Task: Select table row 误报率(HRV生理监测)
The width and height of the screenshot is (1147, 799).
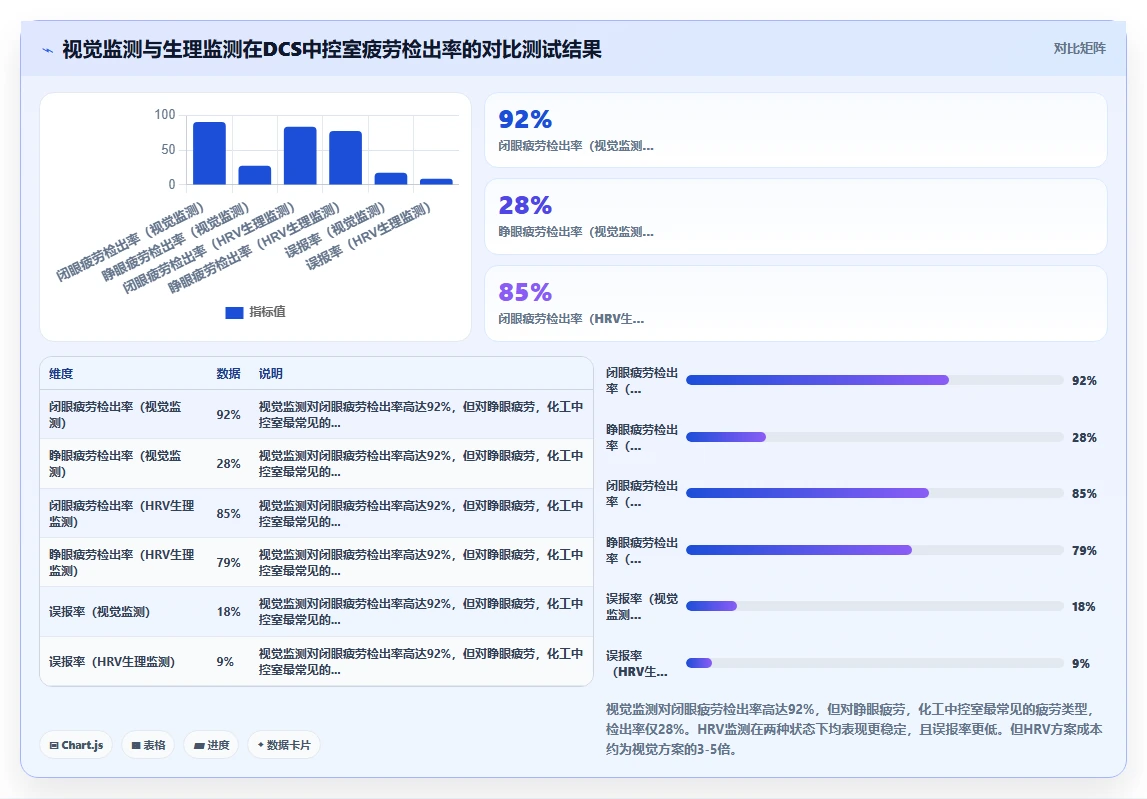Action: (x=316, y=661)
